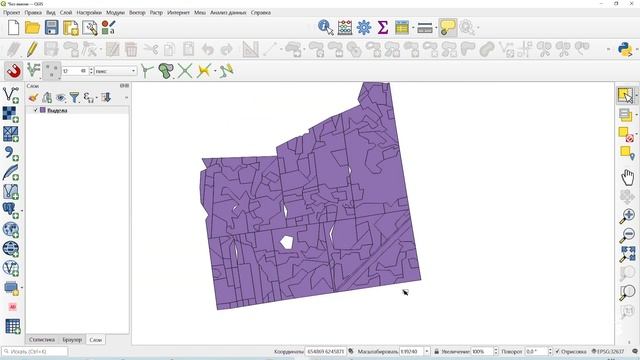Open the manage map themes eye icon
Screen dimensions: 640x360
coord(61,97)
